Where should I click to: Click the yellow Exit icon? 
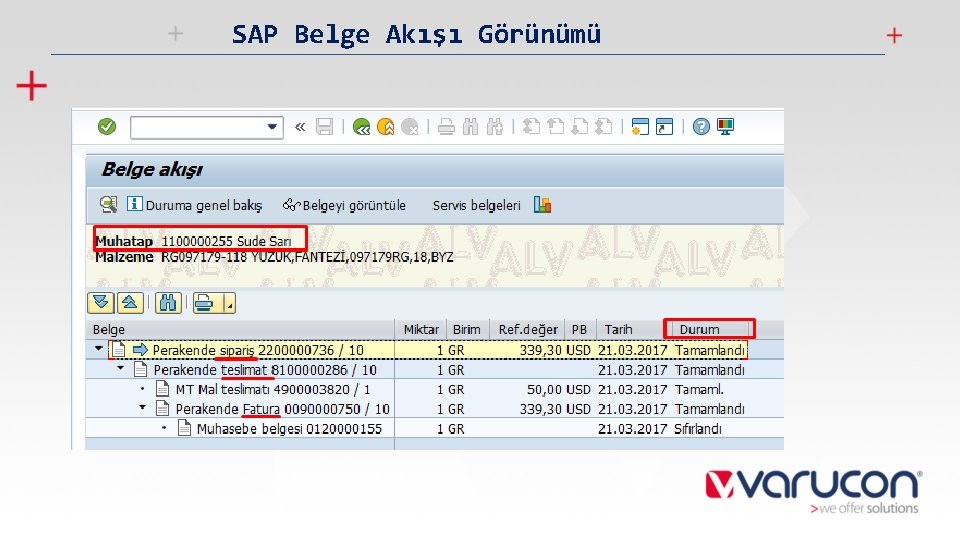[386, 127]
